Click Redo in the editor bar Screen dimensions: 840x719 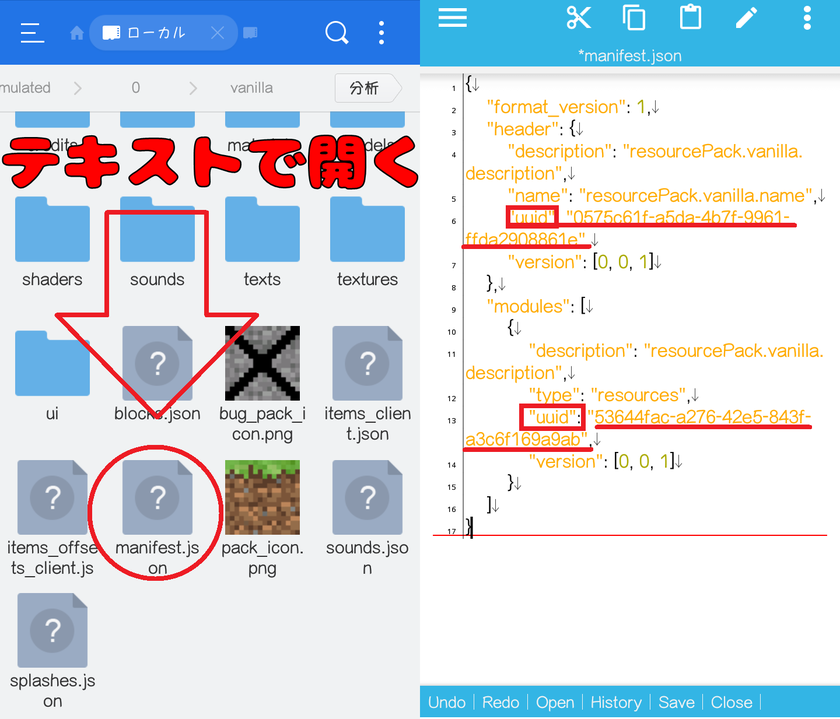500,702
